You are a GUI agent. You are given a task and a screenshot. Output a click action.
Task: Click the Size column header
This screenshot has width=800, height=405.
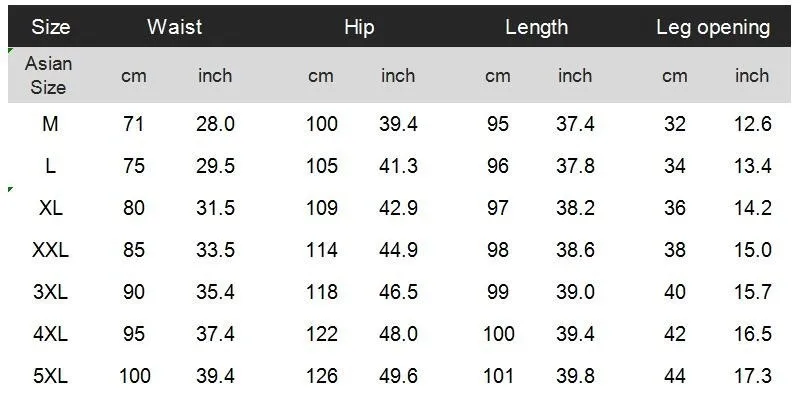pos(50,27)
